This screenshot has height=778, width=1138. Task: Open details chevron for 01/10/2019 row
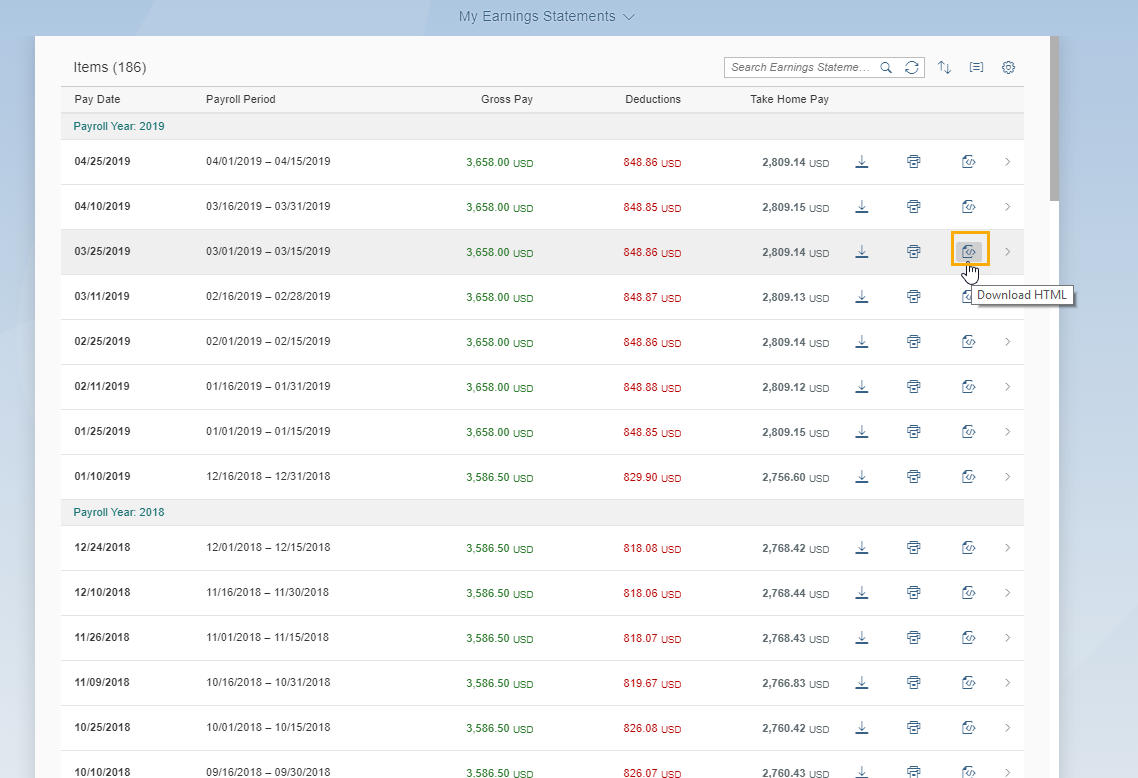click(1007, 477)
